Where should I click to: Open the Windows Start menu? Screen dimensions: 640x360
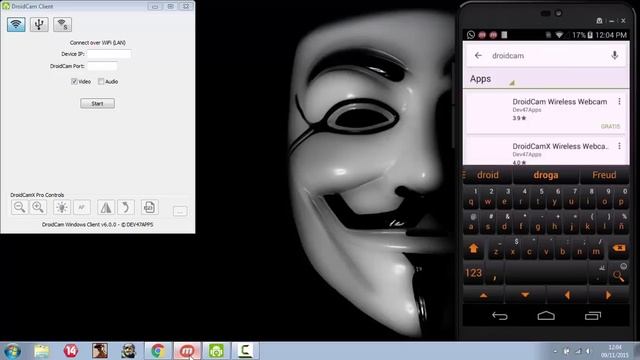tap(12, 351)
